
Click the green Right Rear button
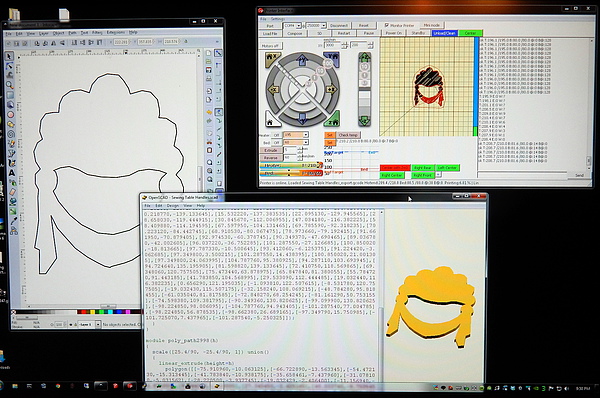pyautogui.click(x=422, y=168)
